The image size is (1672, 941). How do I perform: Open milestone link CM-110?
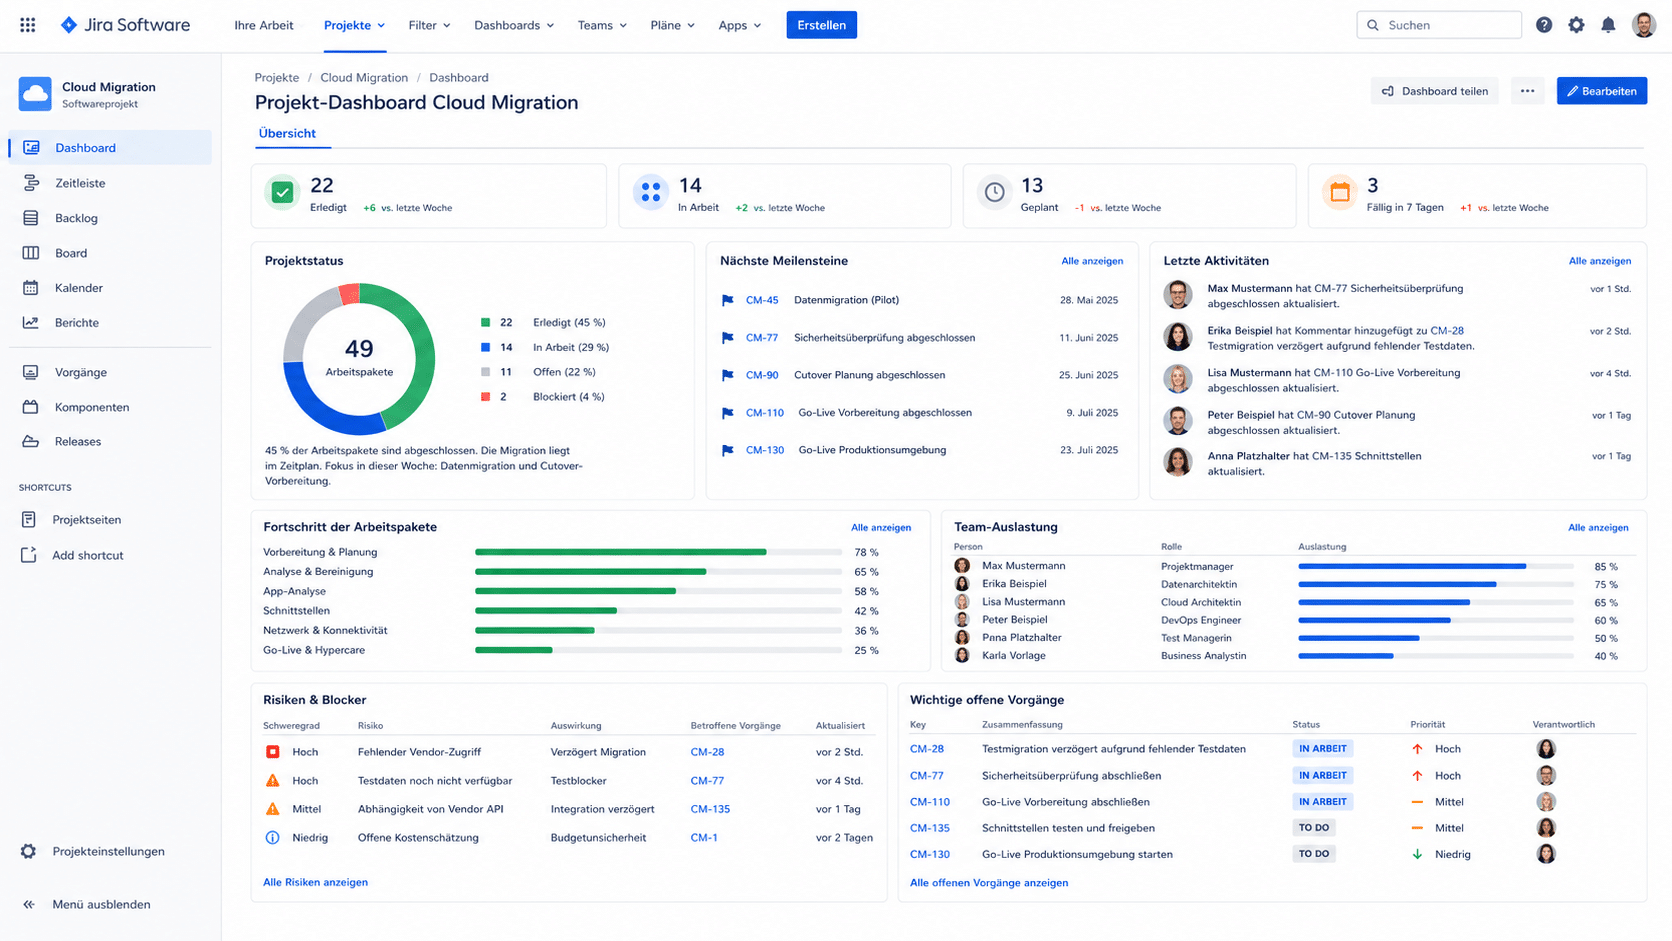[x=765, y=412]
